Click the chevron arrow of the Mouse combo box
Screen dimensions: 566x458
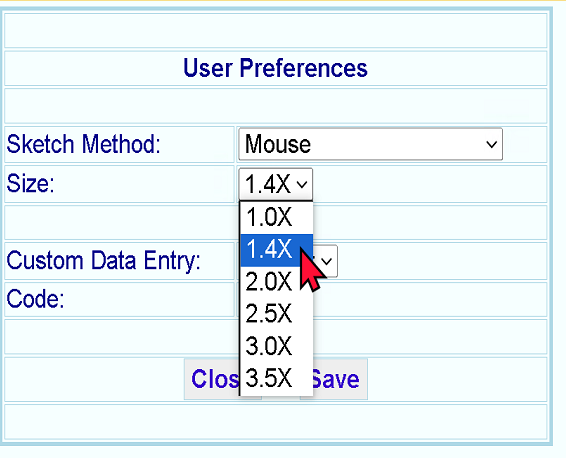click(x=491, y=144)
